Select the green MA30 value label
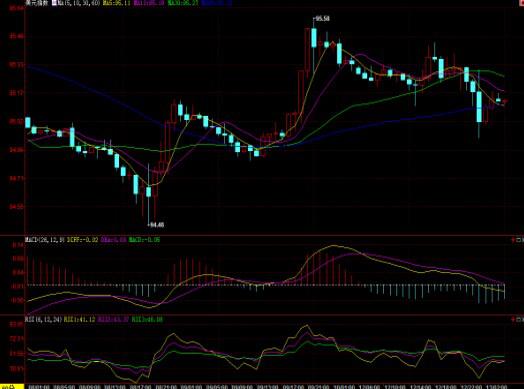This screenshot has height=389, width=524. [x=183, y=3]
